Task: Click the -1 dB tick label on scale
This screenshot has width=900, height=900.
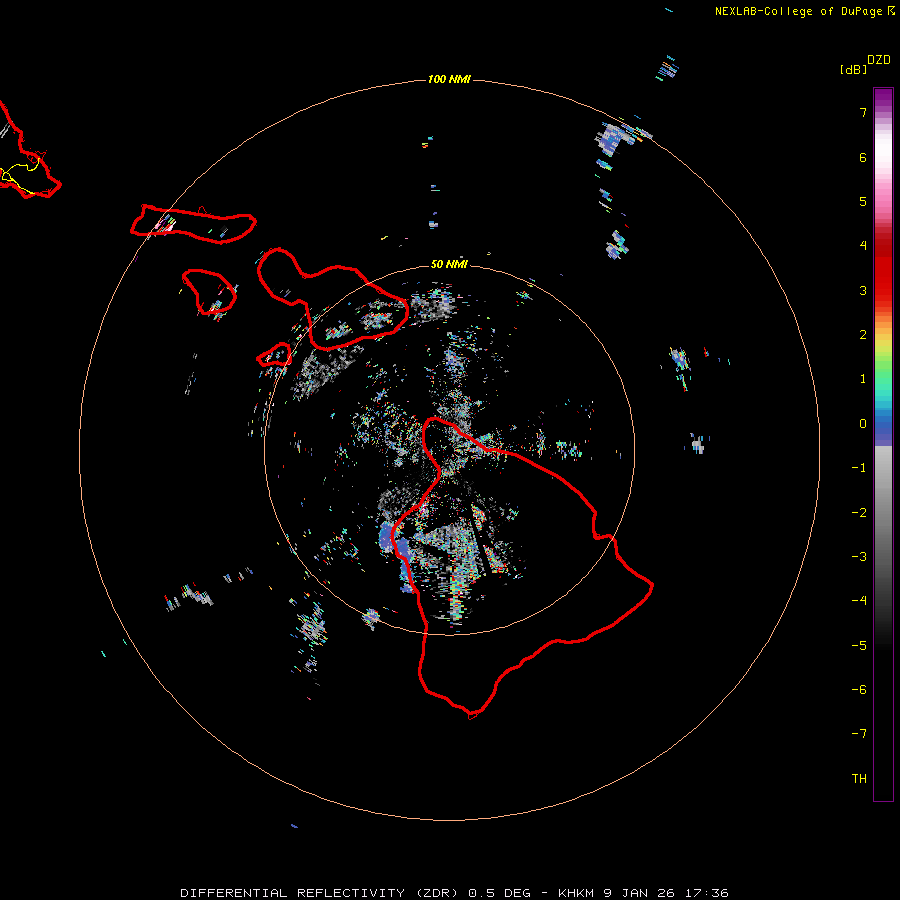Action: [859, 468]
